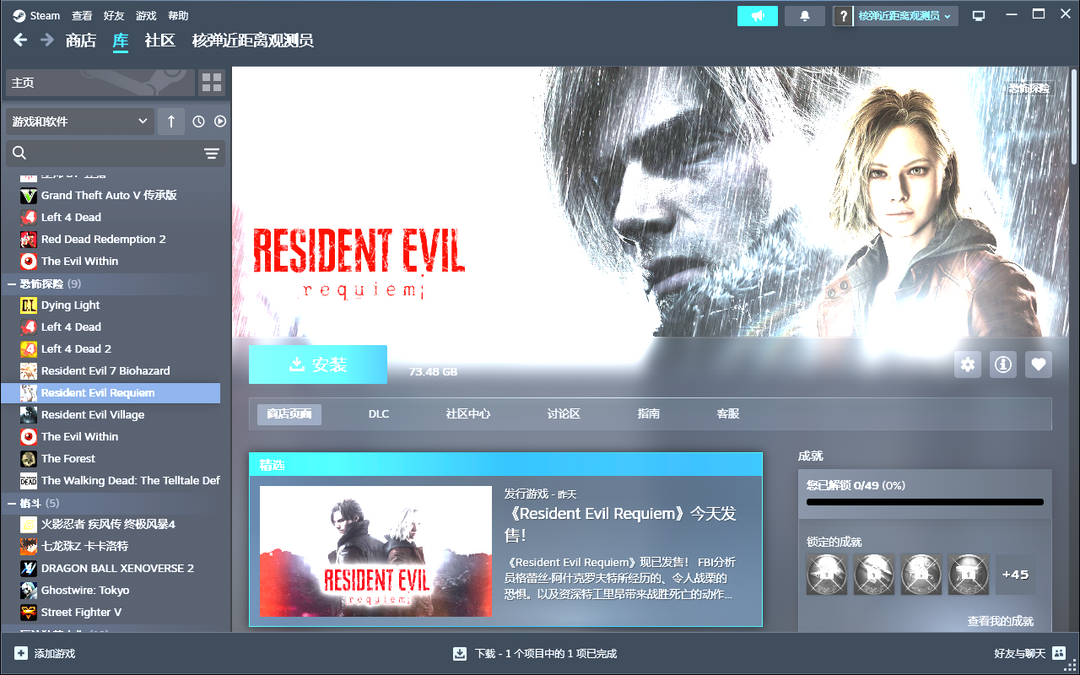Viewport: 1080px width, 675px height.
Task: Click the announcements megaphone icon
Action: [x=757, y=16]
